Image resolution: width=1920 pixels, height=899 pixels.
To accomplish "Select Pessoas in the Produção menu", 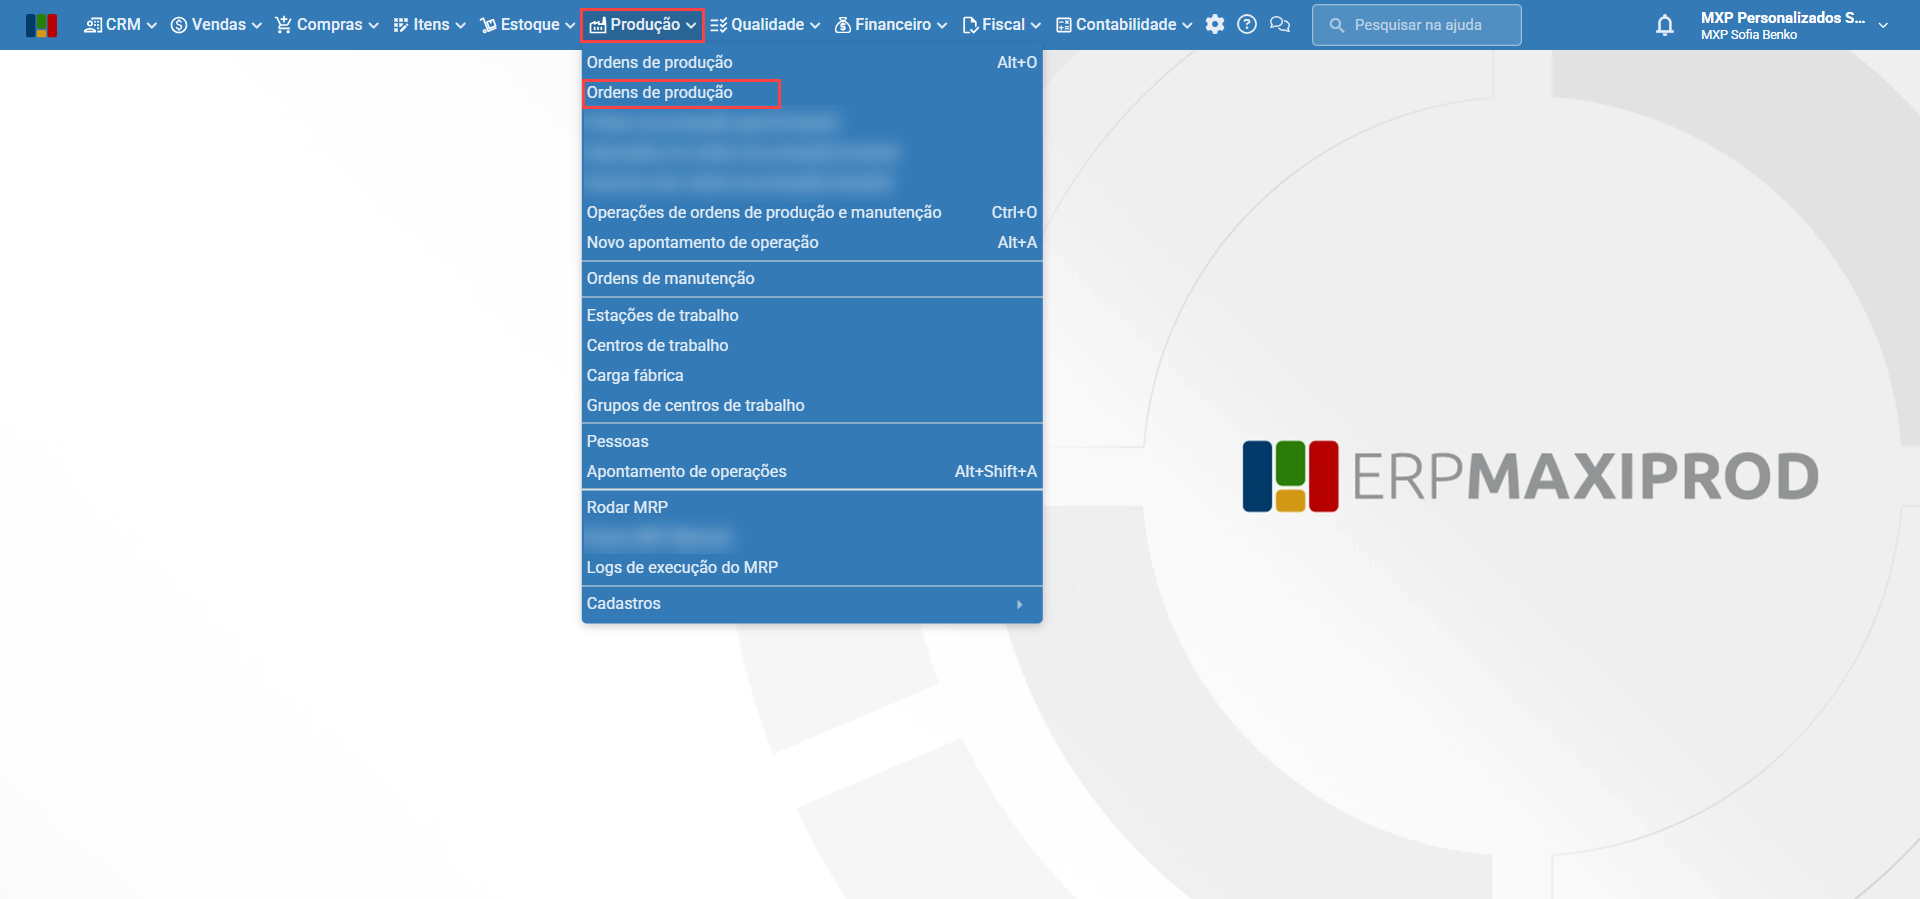I will [812, 442].
